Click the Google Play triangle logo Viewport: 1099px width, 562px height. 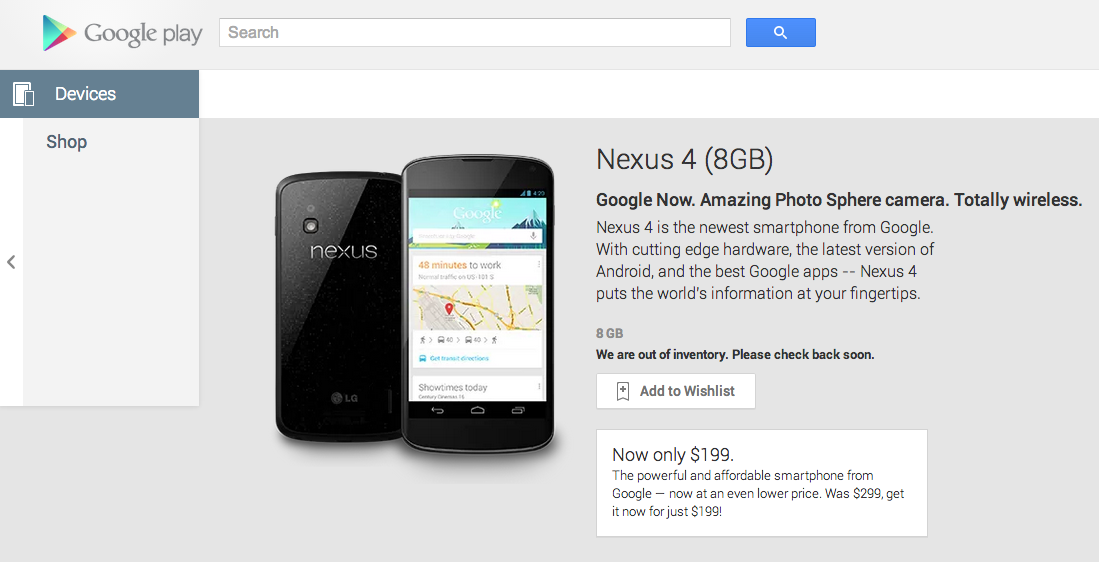click(x=59, y=33)
